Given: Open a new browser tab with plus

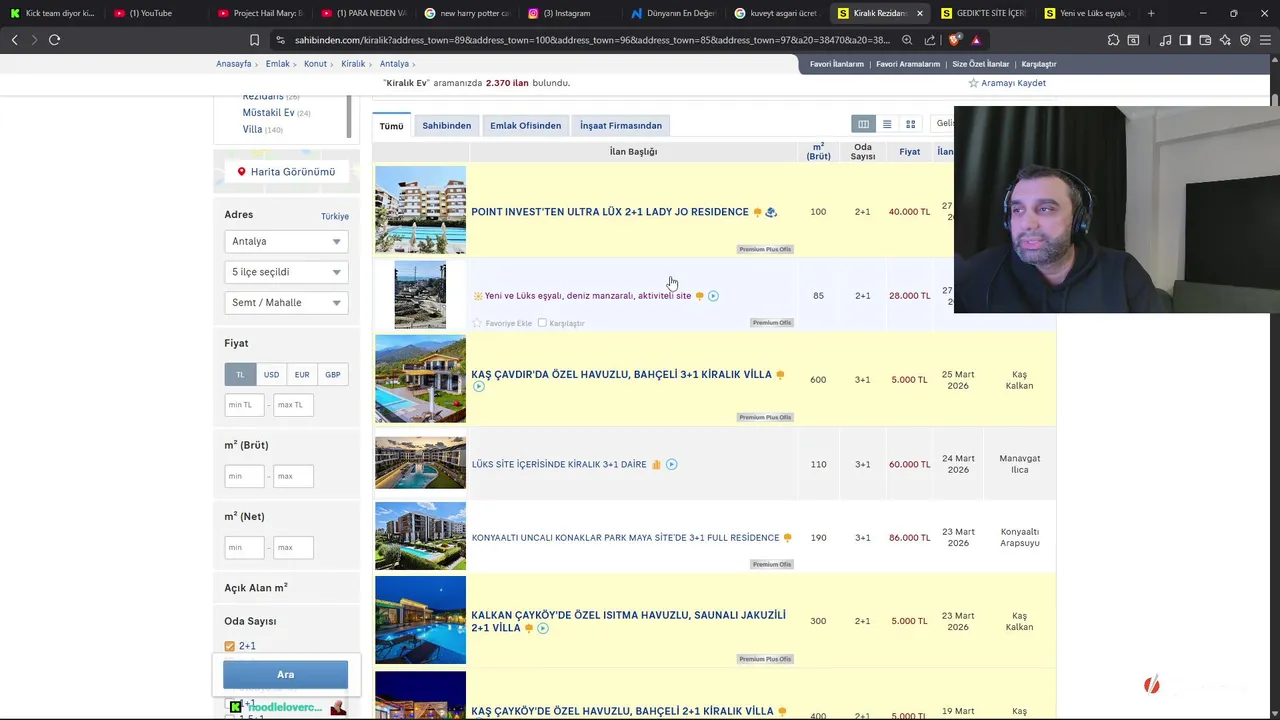Looking at the screenshot, I should point(1151,13).
